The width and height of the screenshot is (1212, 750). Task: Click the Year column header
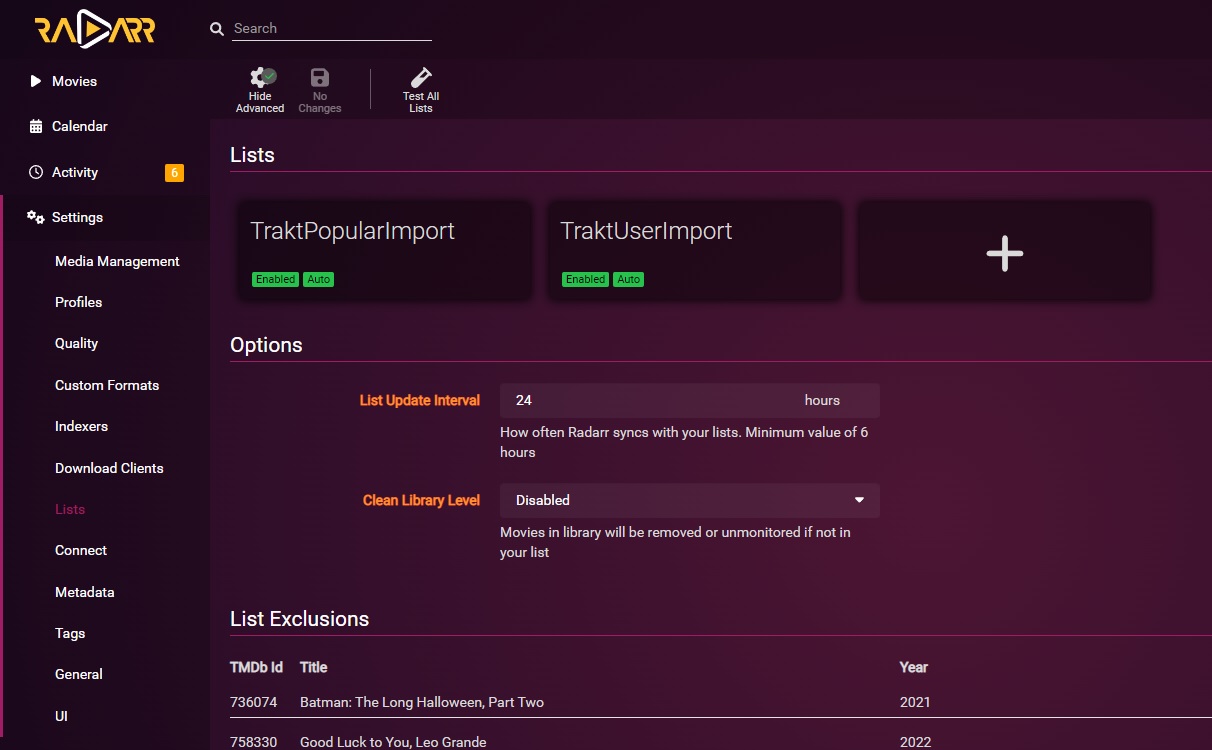tap(914, 667)
